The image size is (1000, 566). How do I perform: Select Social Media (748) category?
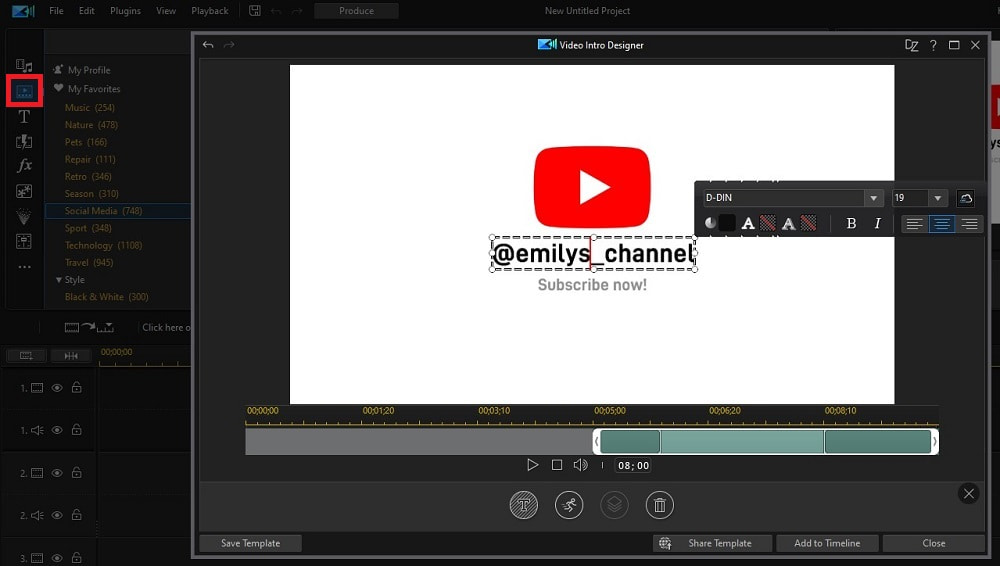coord(118,211)
